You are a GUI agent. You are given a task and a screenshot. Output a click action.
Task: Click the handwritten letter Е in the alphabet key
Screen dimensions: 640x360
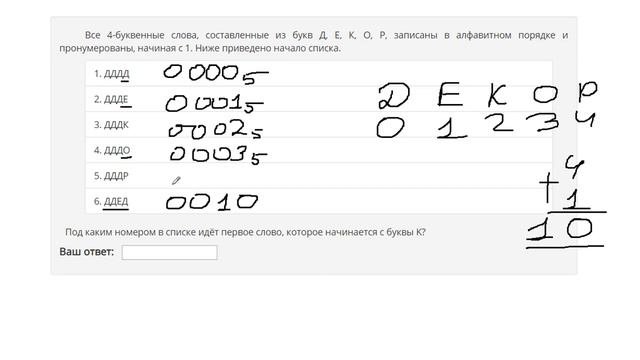point(450,94)
